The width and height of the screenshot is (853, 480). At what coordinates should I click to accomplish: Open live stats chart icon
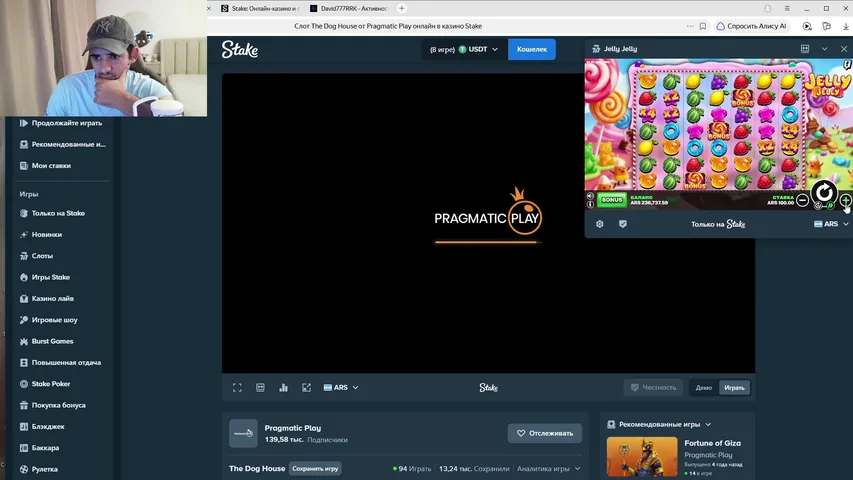[x=283, y=387]
